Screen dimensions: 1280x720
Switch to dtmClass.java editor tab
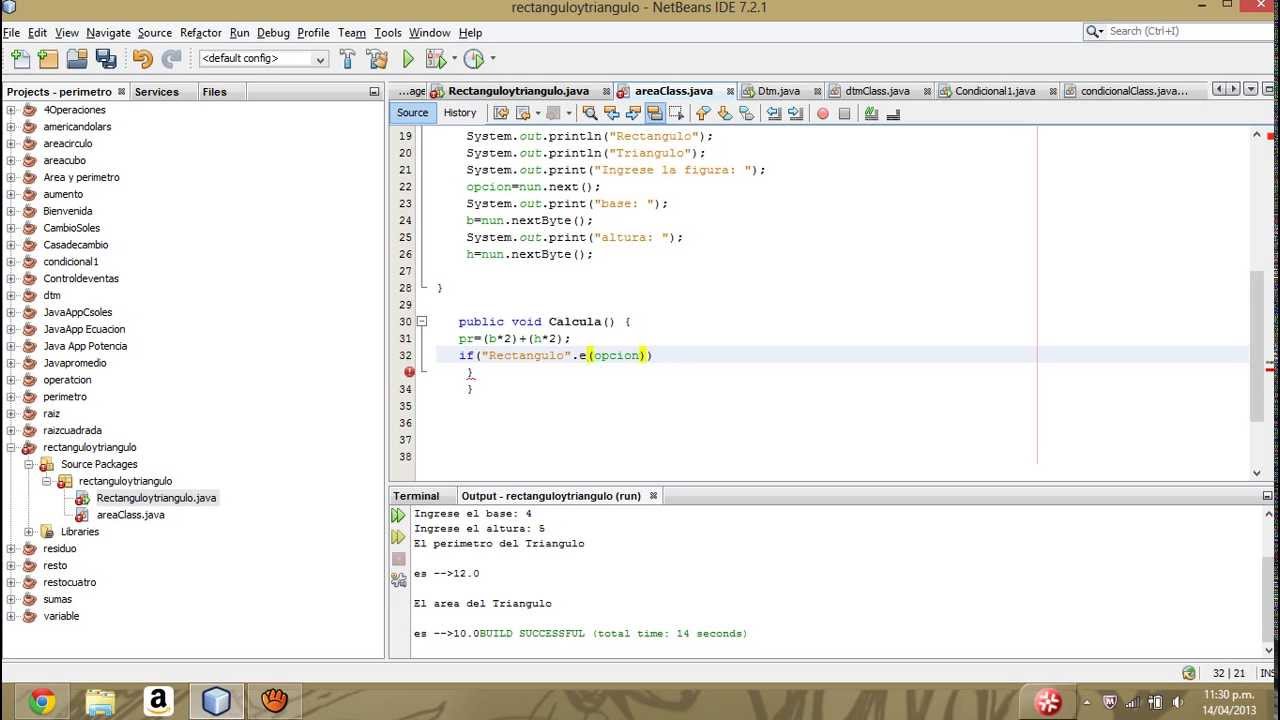[877, 91]
